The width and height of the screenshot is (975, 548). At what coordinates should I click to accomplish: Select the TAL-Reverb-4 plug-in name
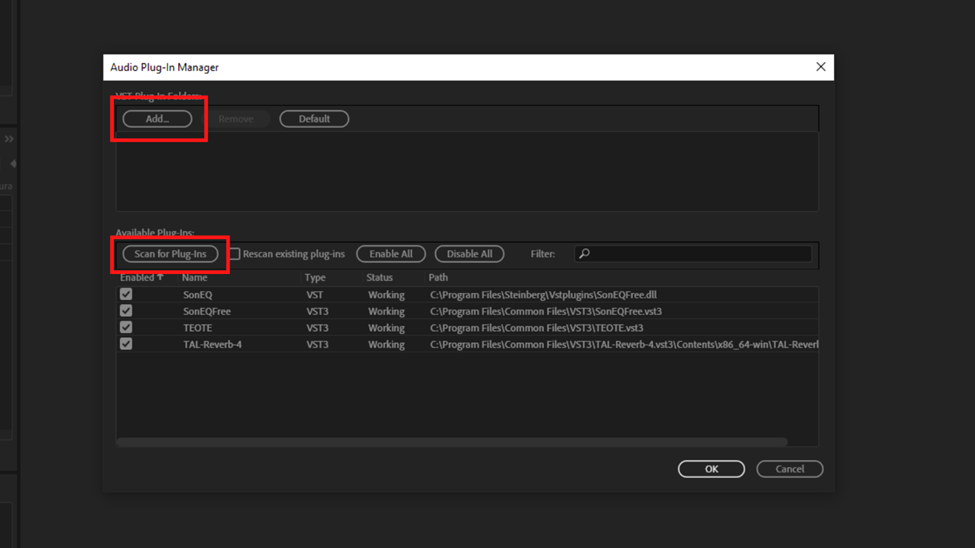pos(212,344)
